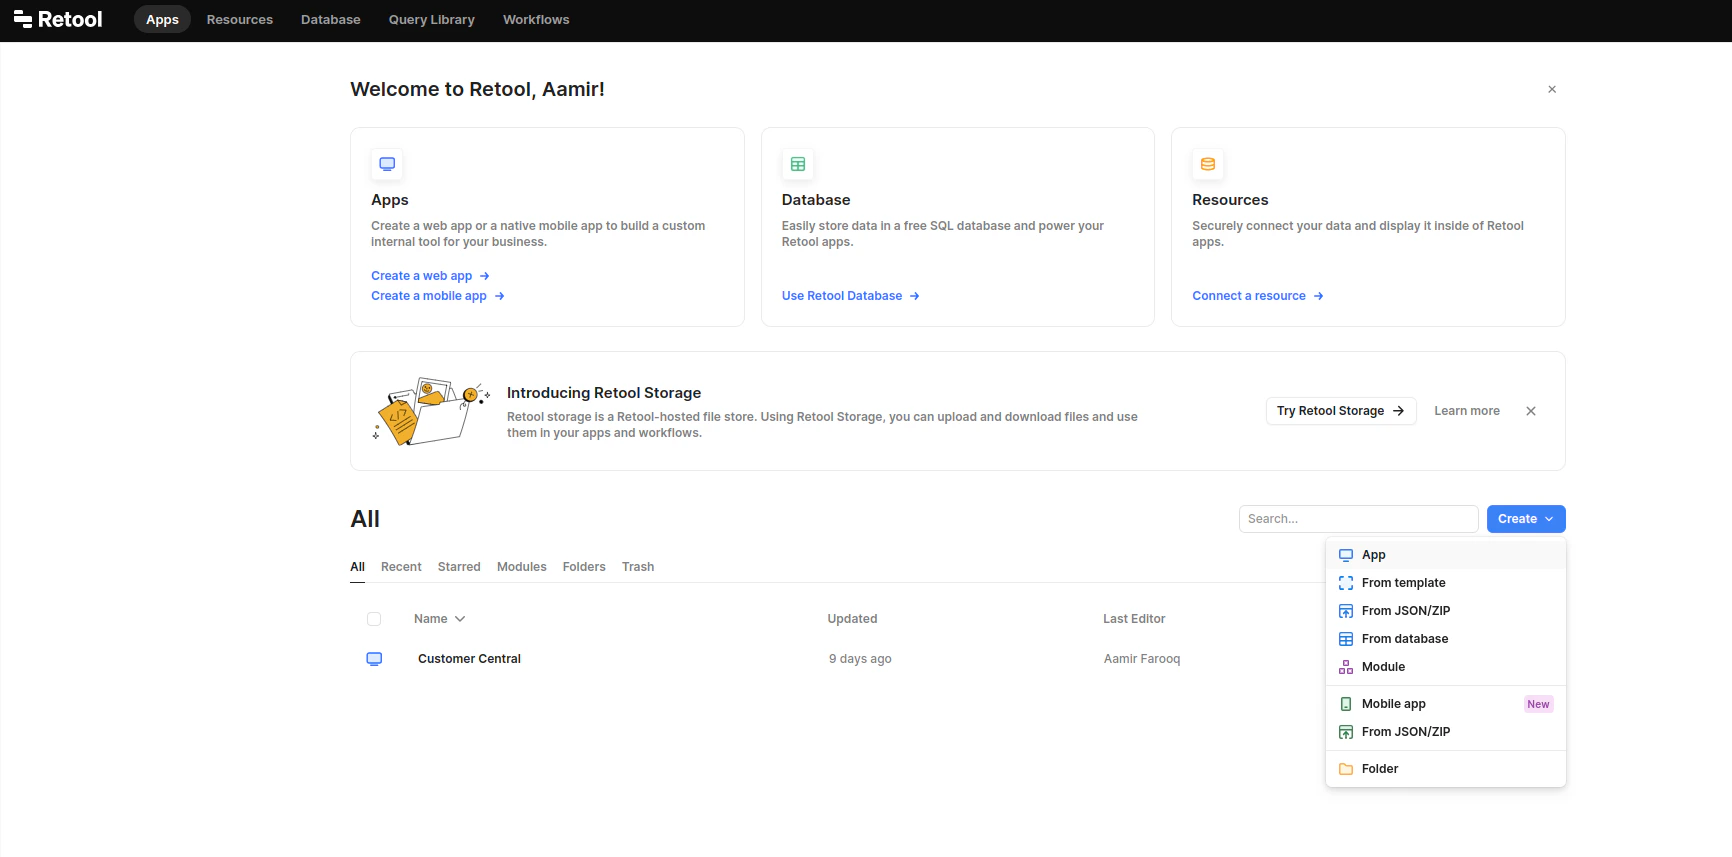The image size is (1732, 857).
Task: Select Module in Create menu
Action: (1446, 667)
